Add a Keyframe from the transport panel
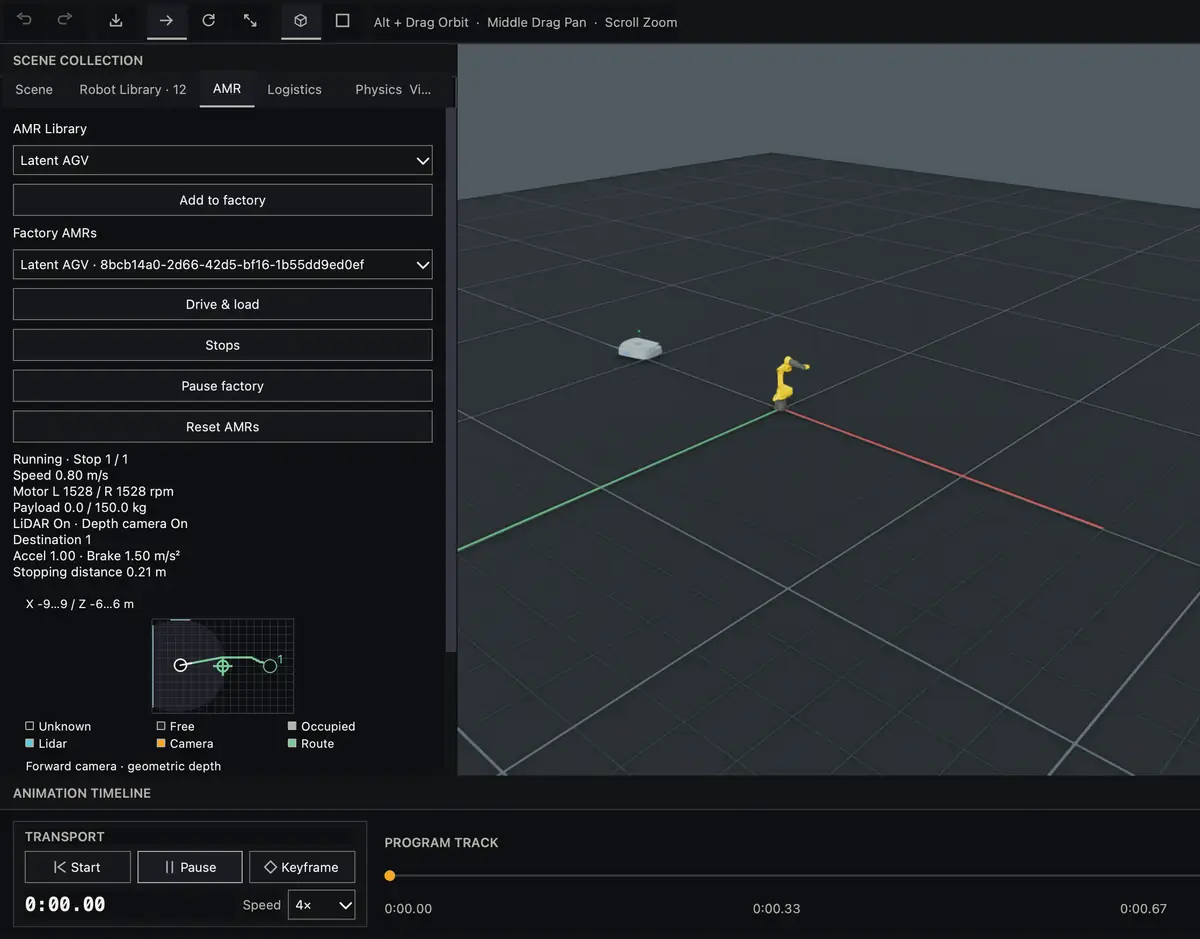The image size is (1200, 939). (302, 867)
